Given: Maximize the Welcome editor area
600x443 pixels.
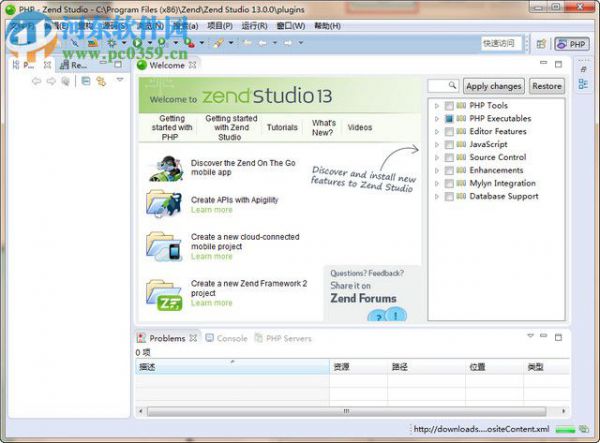Looking at the screenshot, I should (x=558, y=64).
